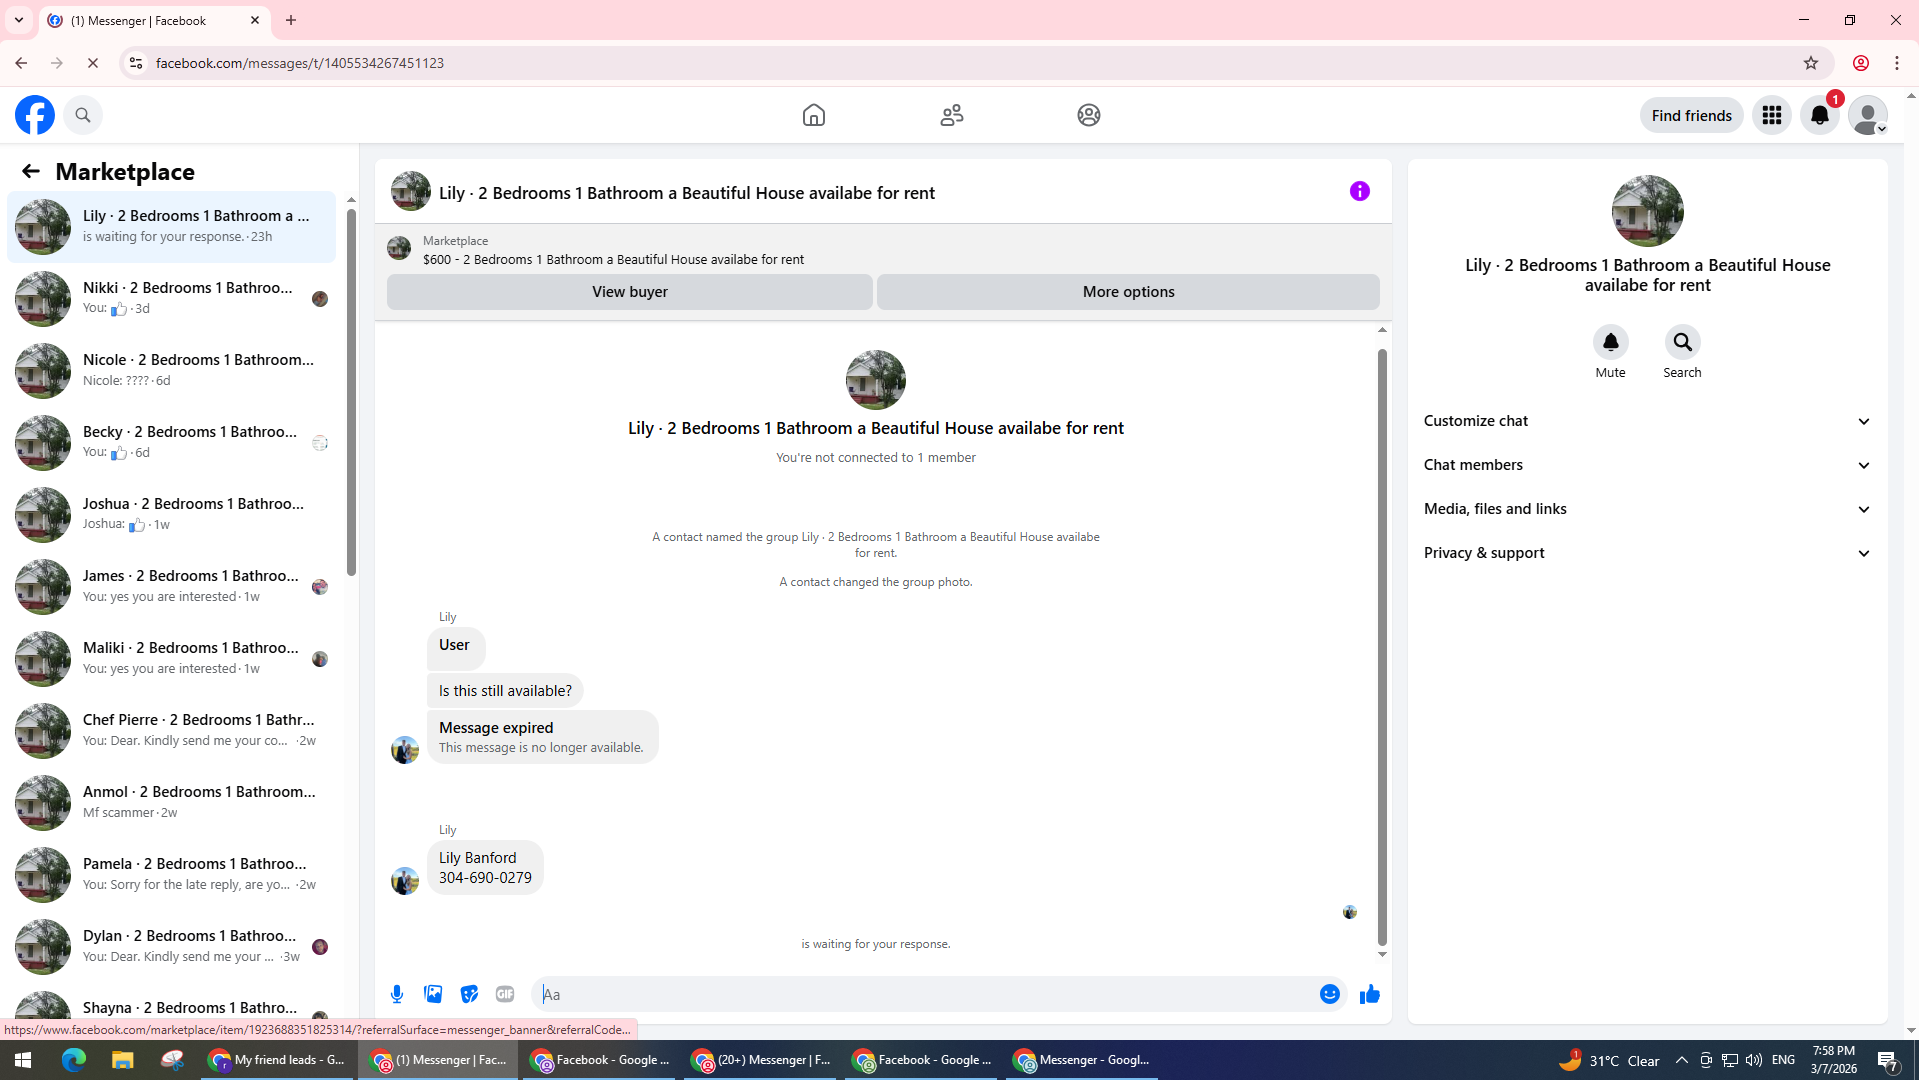Open Anmol conversation in chat list
The width and height of the screenshot is (1919, 1080).
click(x=171, y=803)
